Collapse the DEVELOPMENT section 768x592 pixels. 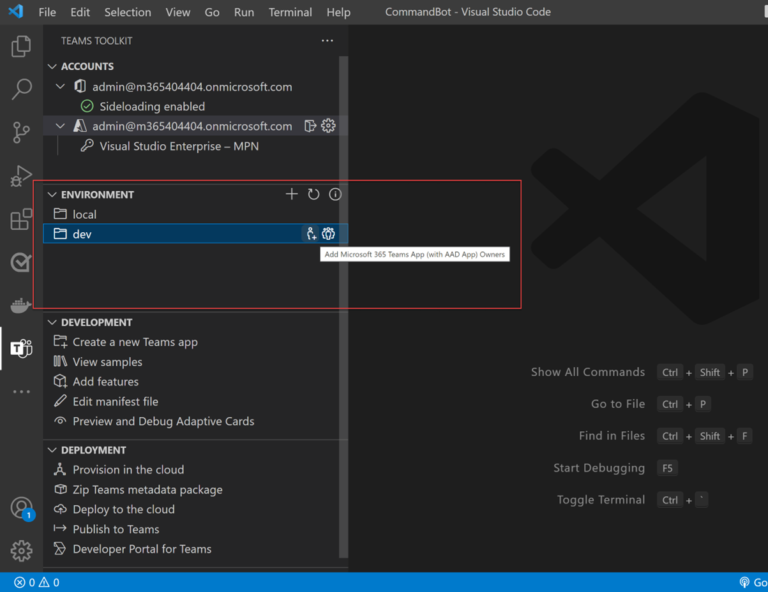pos(52,323)
